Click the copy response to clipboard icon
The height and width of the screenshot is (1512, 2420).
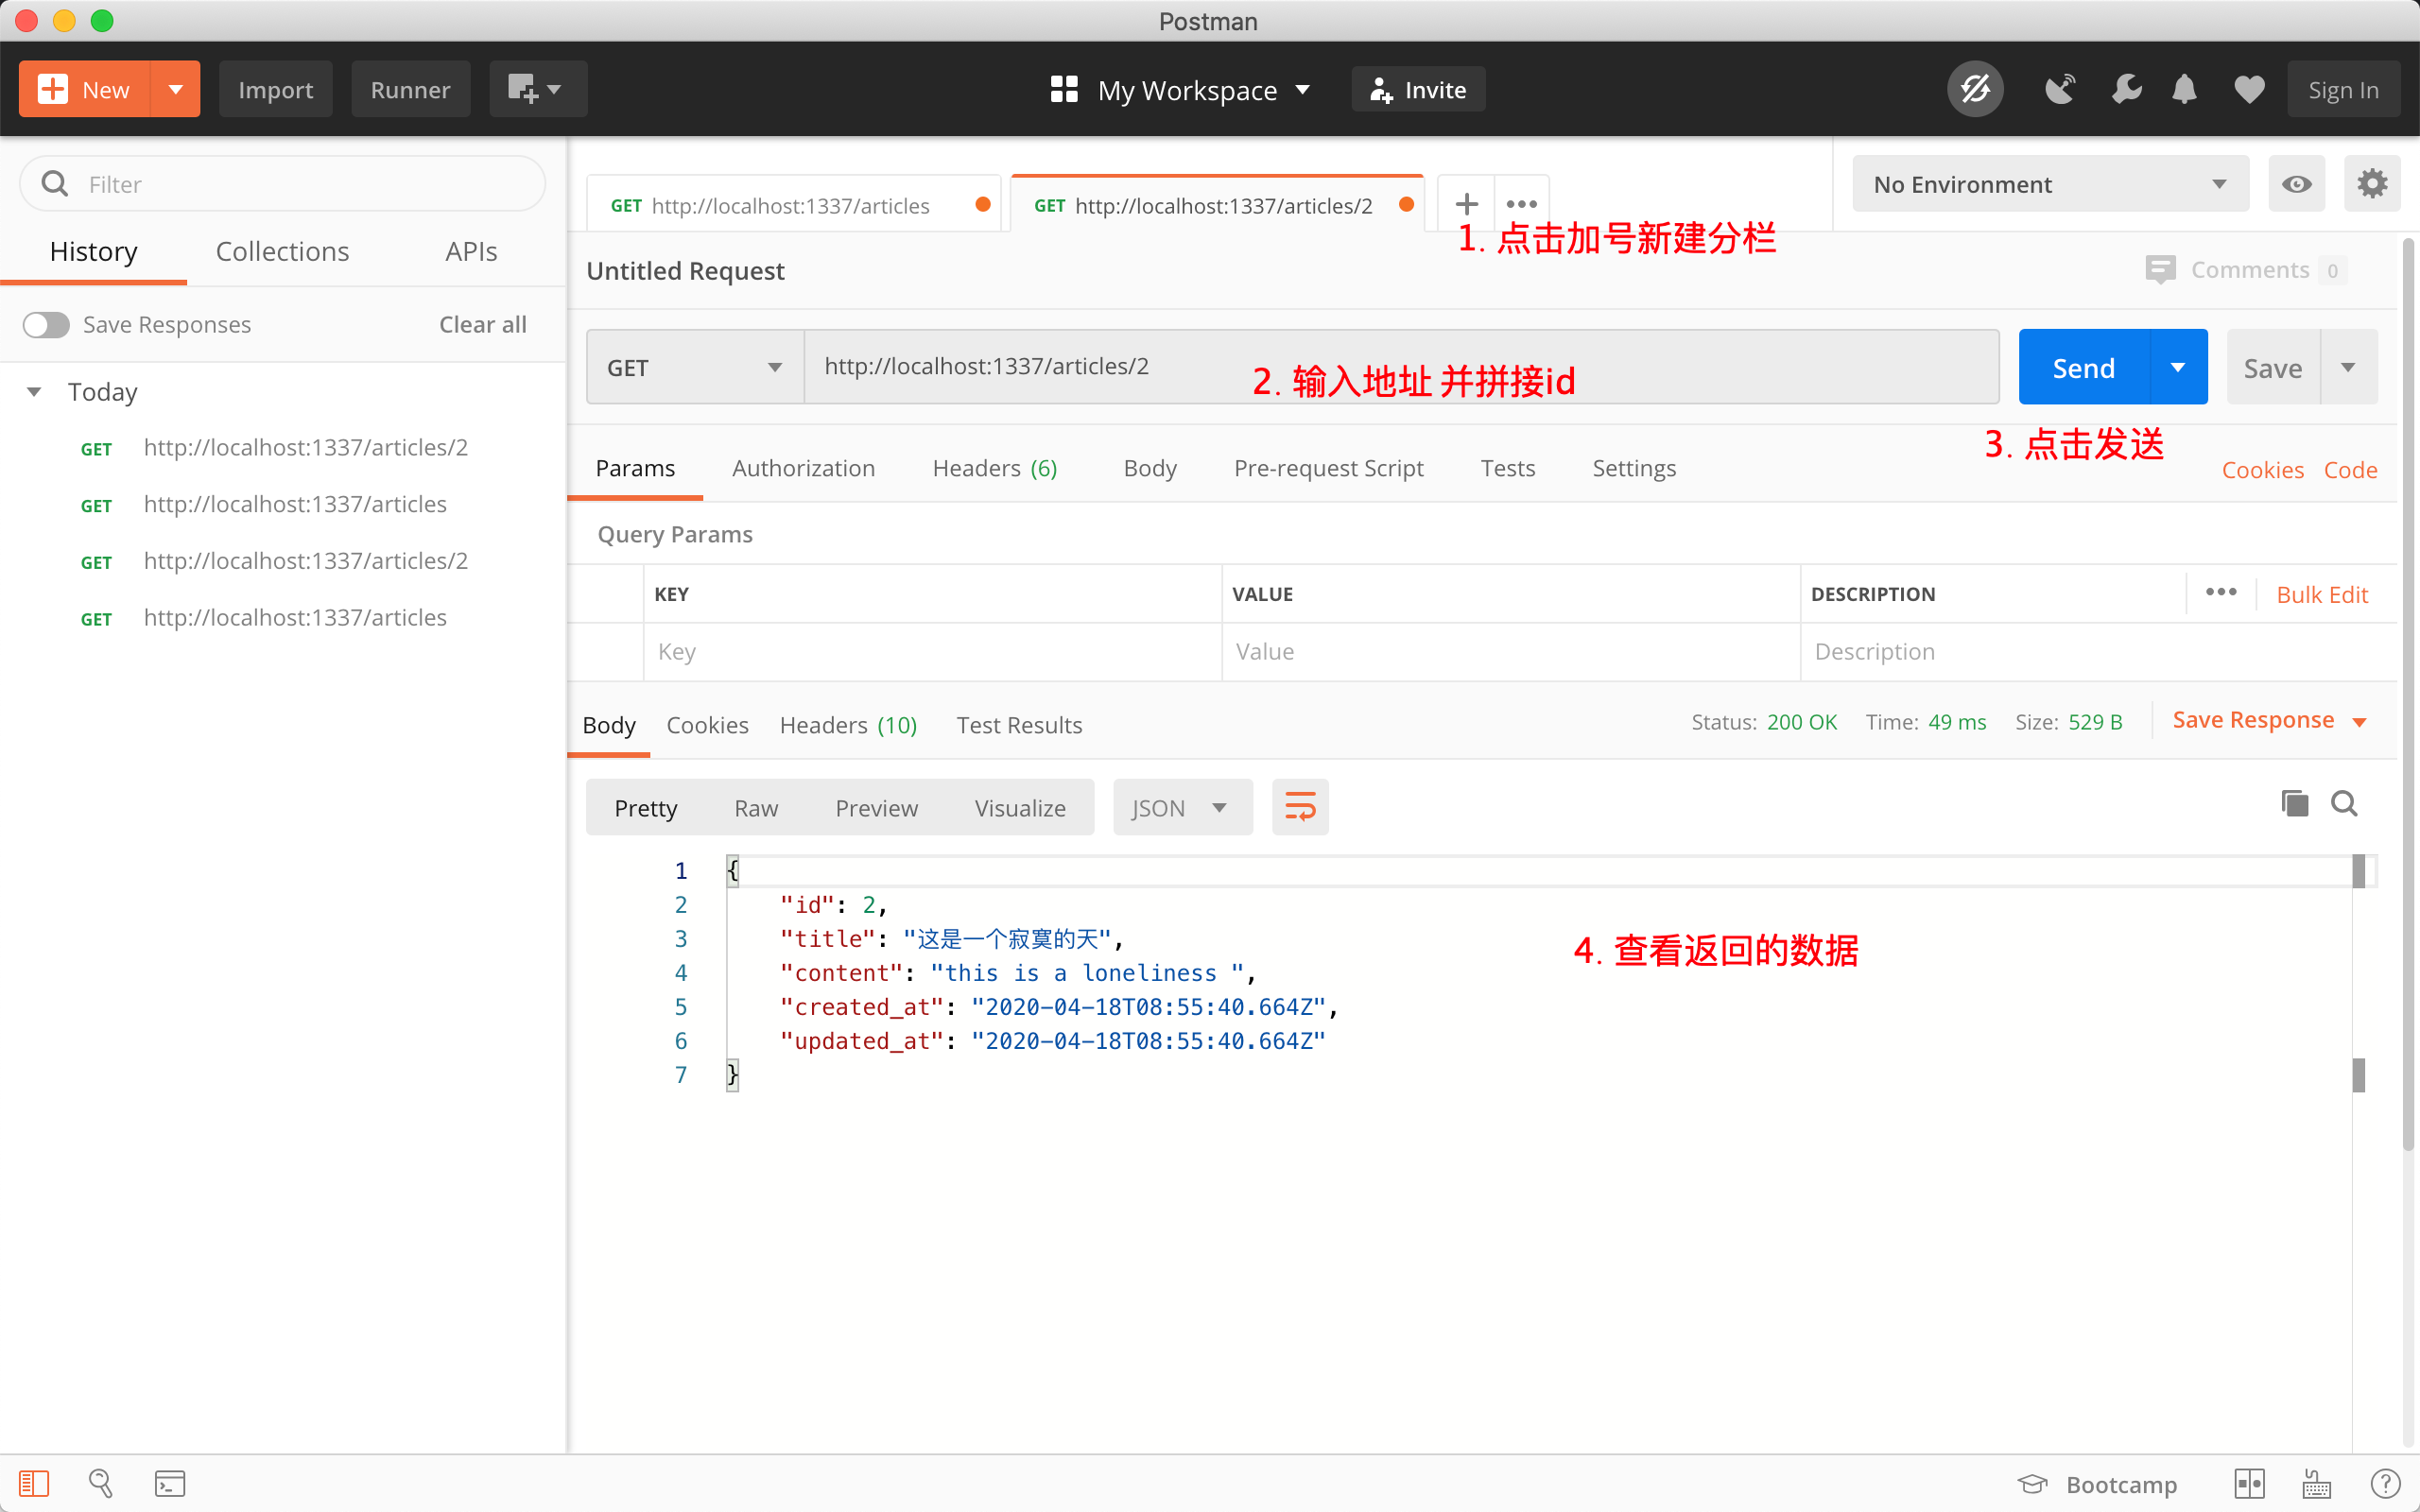[x=2294, y=803]
